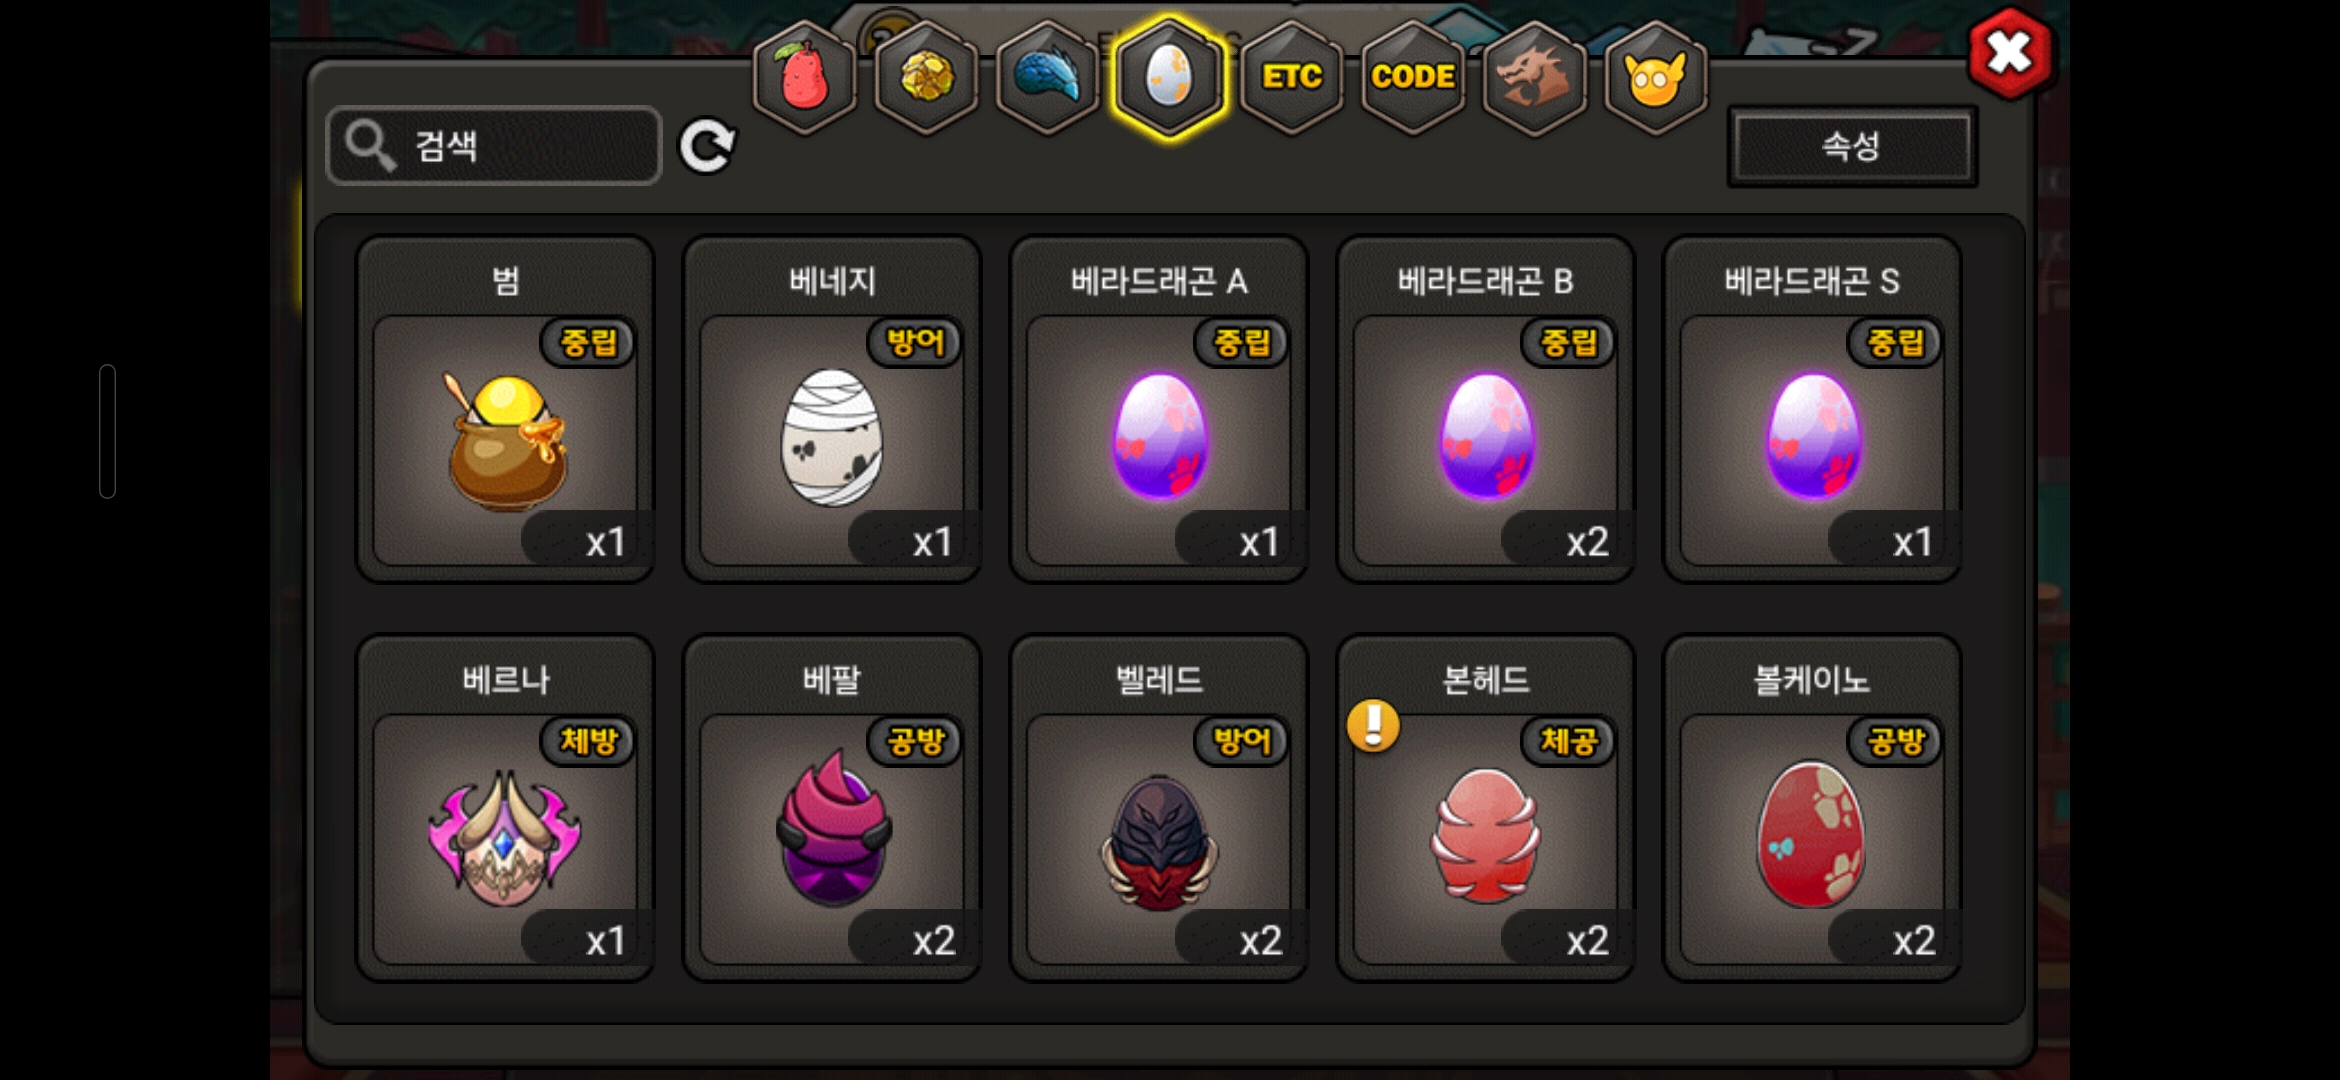Click the exclamation alert on 본헤드

[x=1373, y=724]
